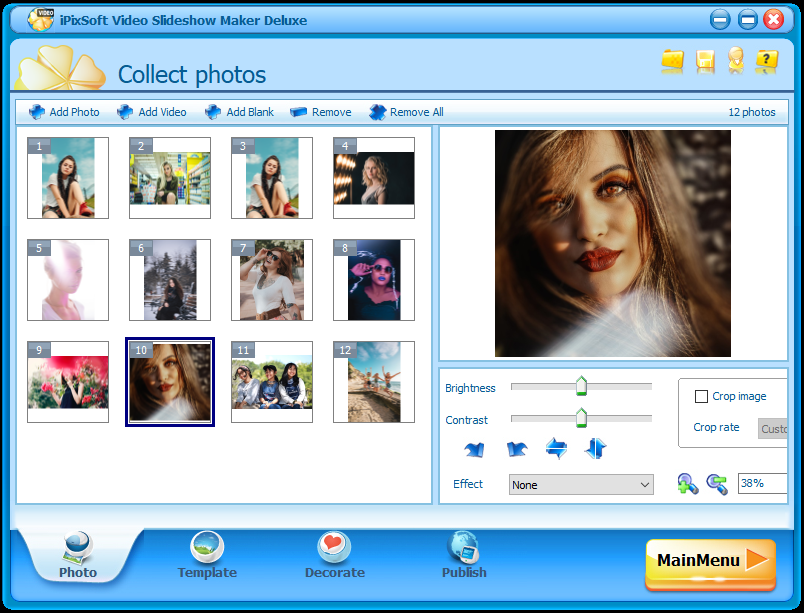
Task: Rotate photo right with the second arrow icon
Action: click(x=517, y=449)
